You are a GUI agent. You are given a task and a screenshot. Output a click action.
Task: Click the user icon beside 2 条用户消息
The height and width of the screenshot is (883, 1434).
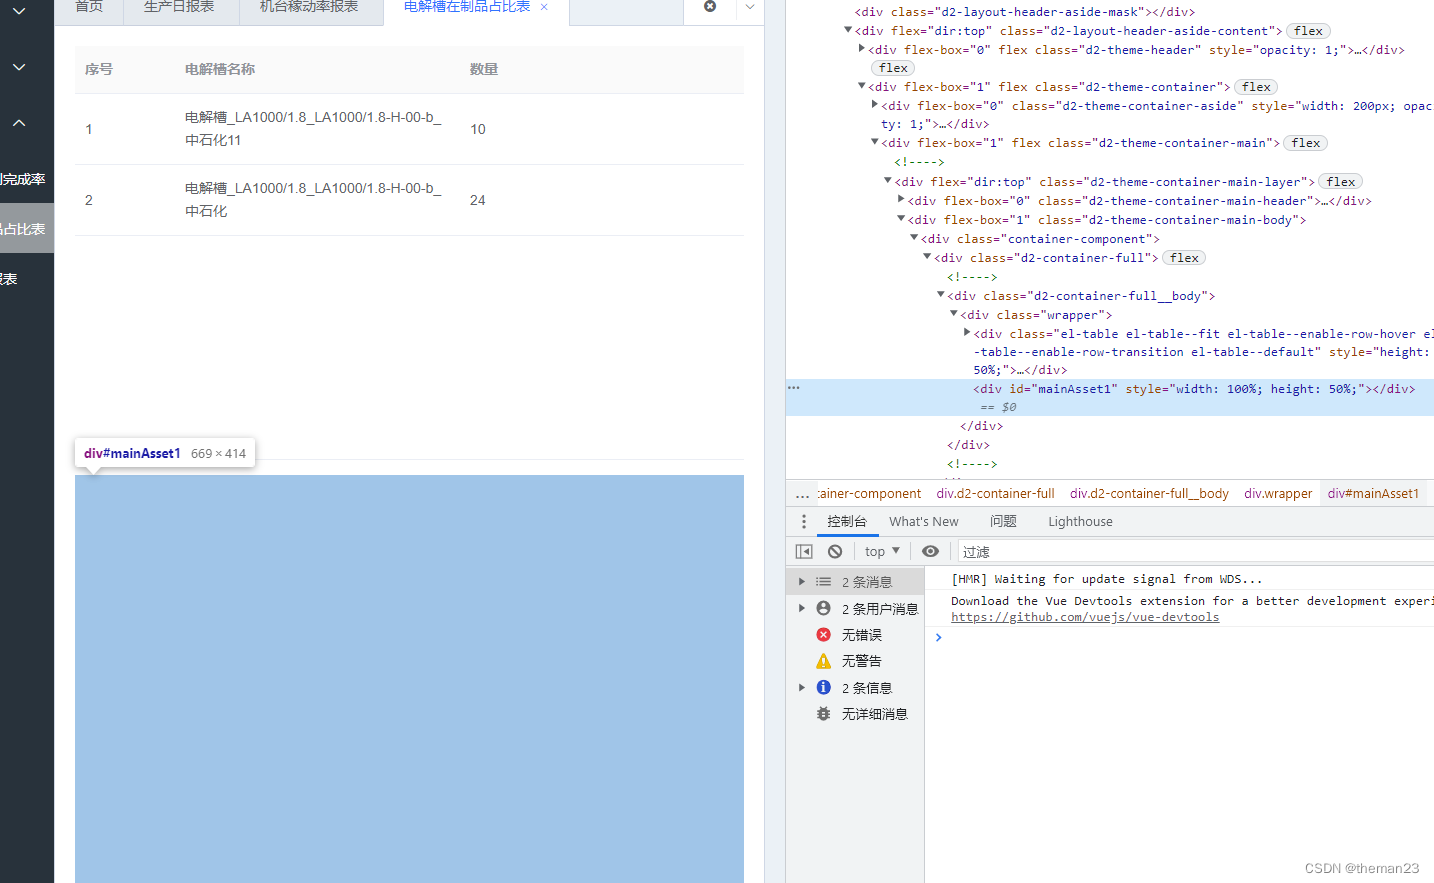pos(823,608)
